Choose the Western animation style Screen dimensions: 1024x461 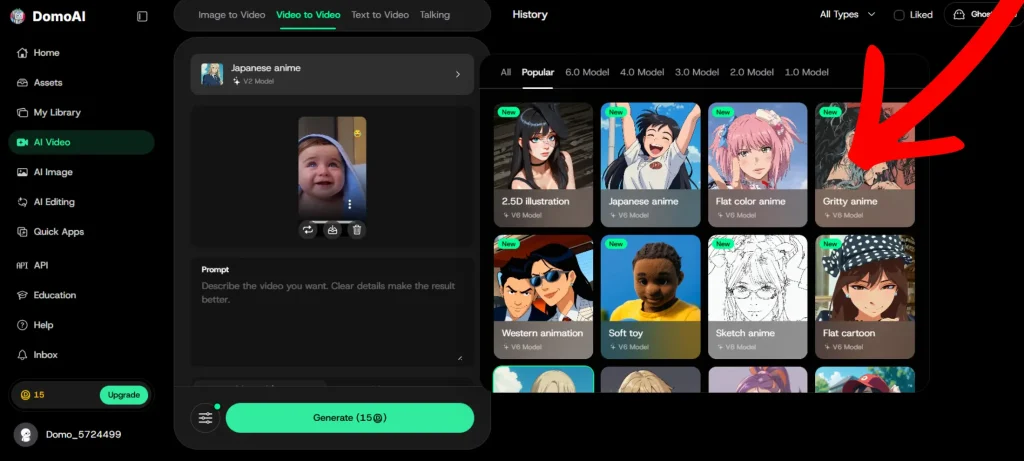click(543, 297)
